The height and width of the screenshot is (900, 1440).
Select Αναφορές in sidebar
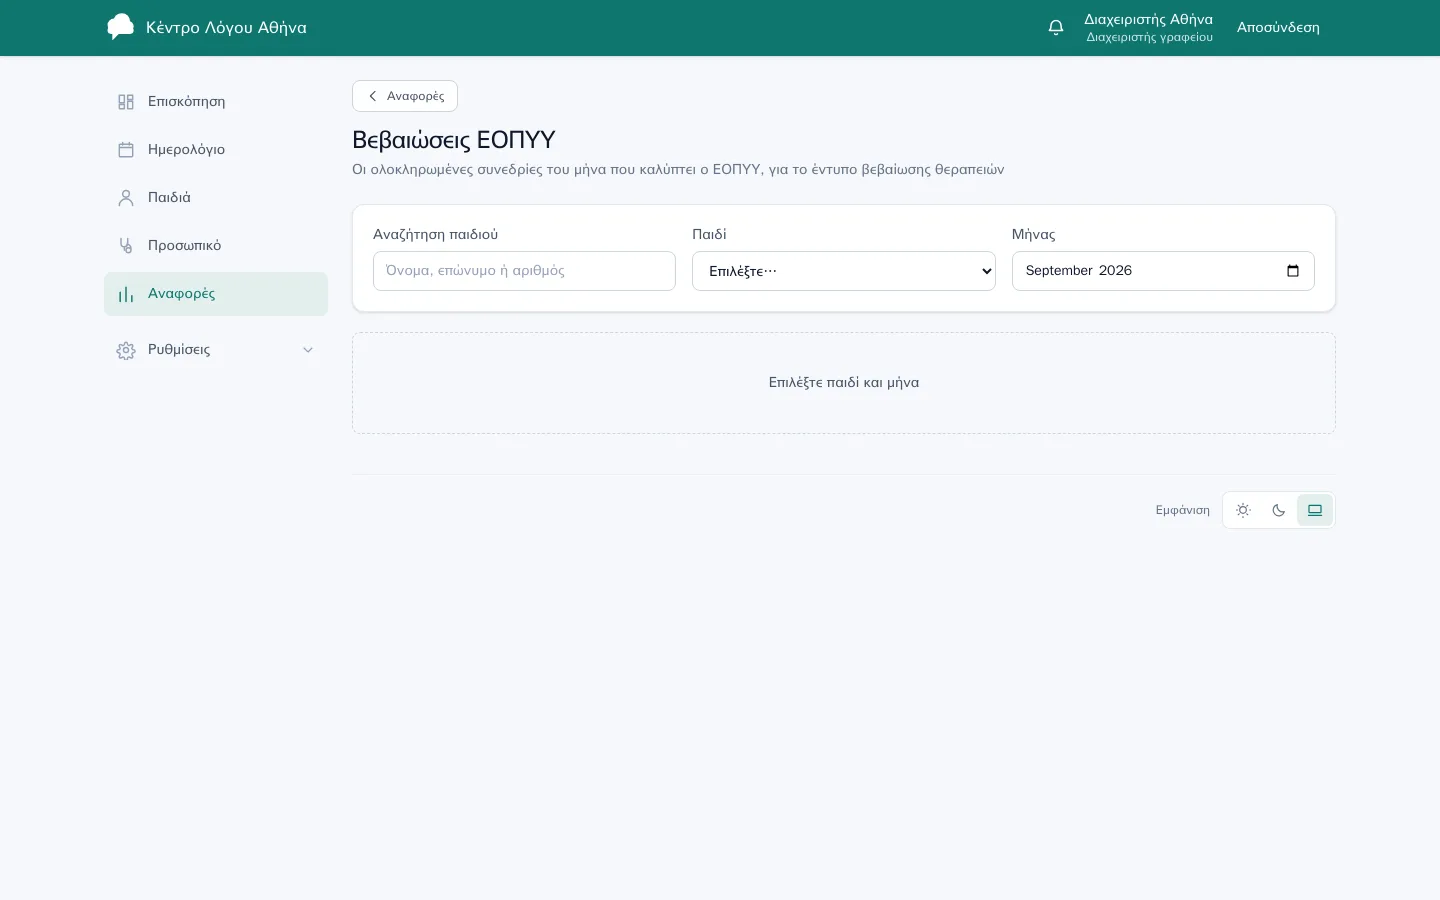(216, 294)
